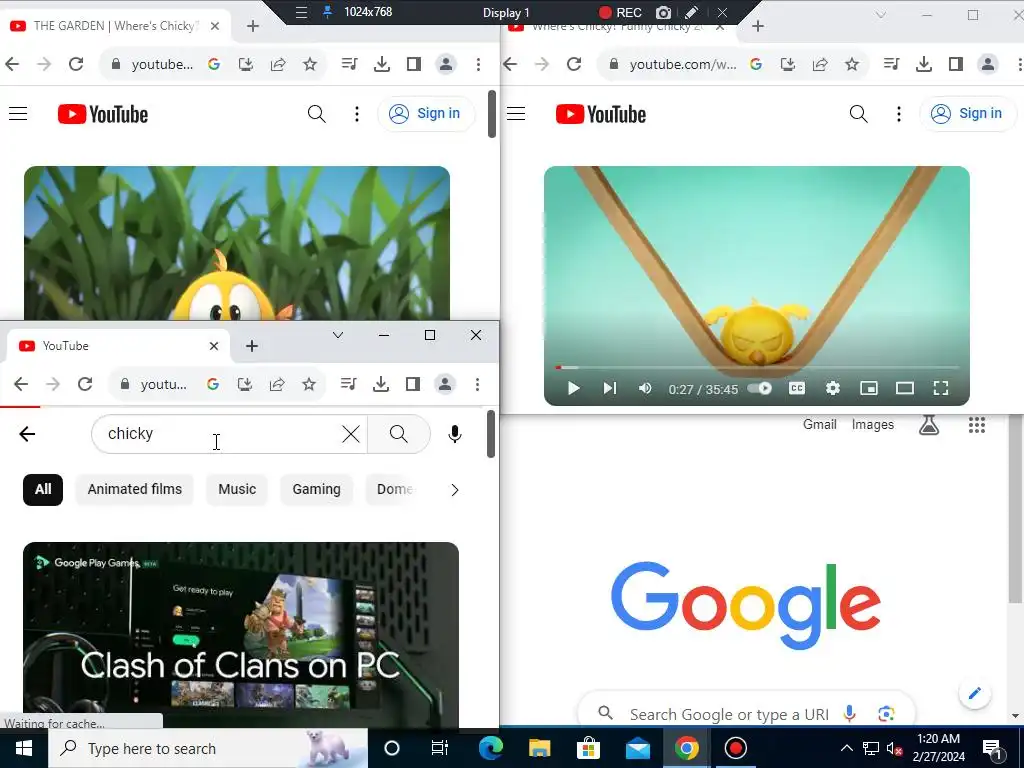Click Google voice search microphone
The width and height of the screenshot is (1024, 768).
(x=849, y=713)
